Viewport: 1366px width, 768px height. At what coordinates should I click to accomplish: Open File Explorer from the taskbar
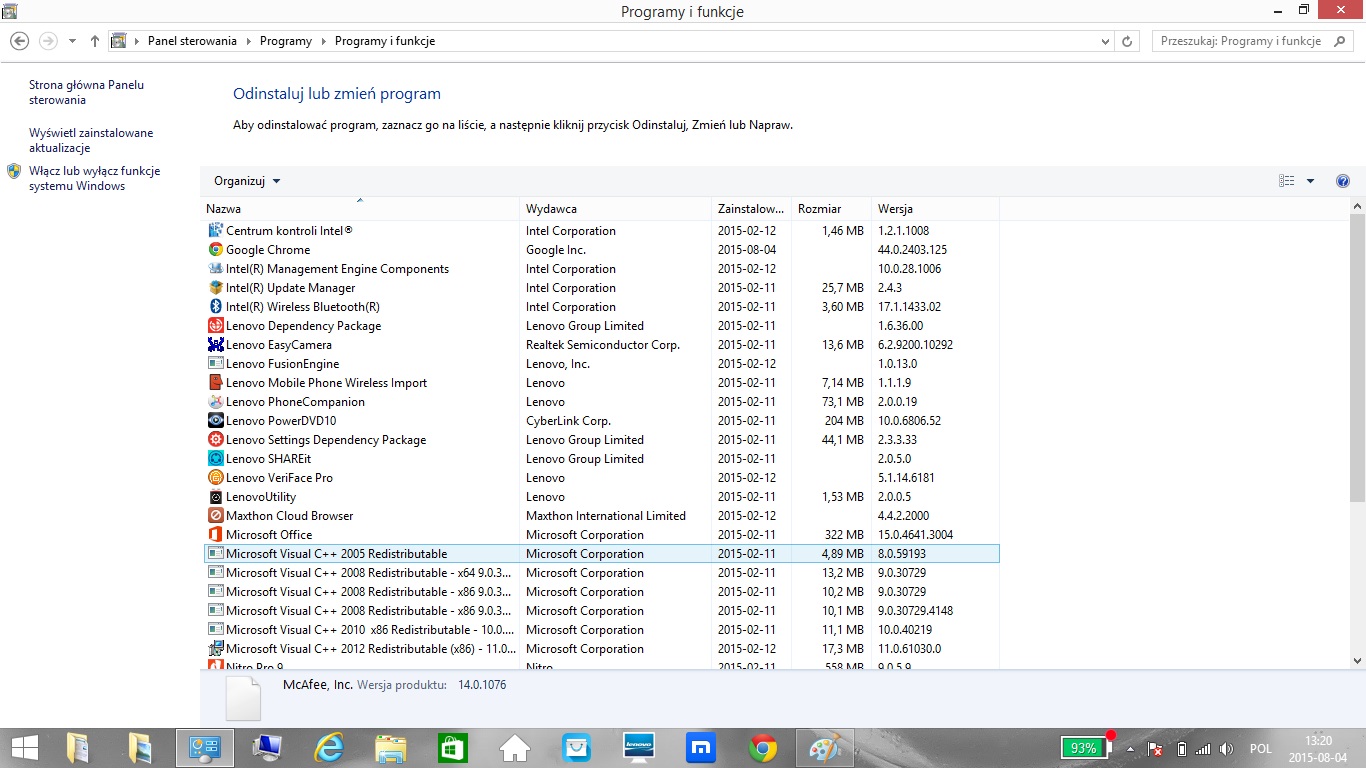coord(391,748)
